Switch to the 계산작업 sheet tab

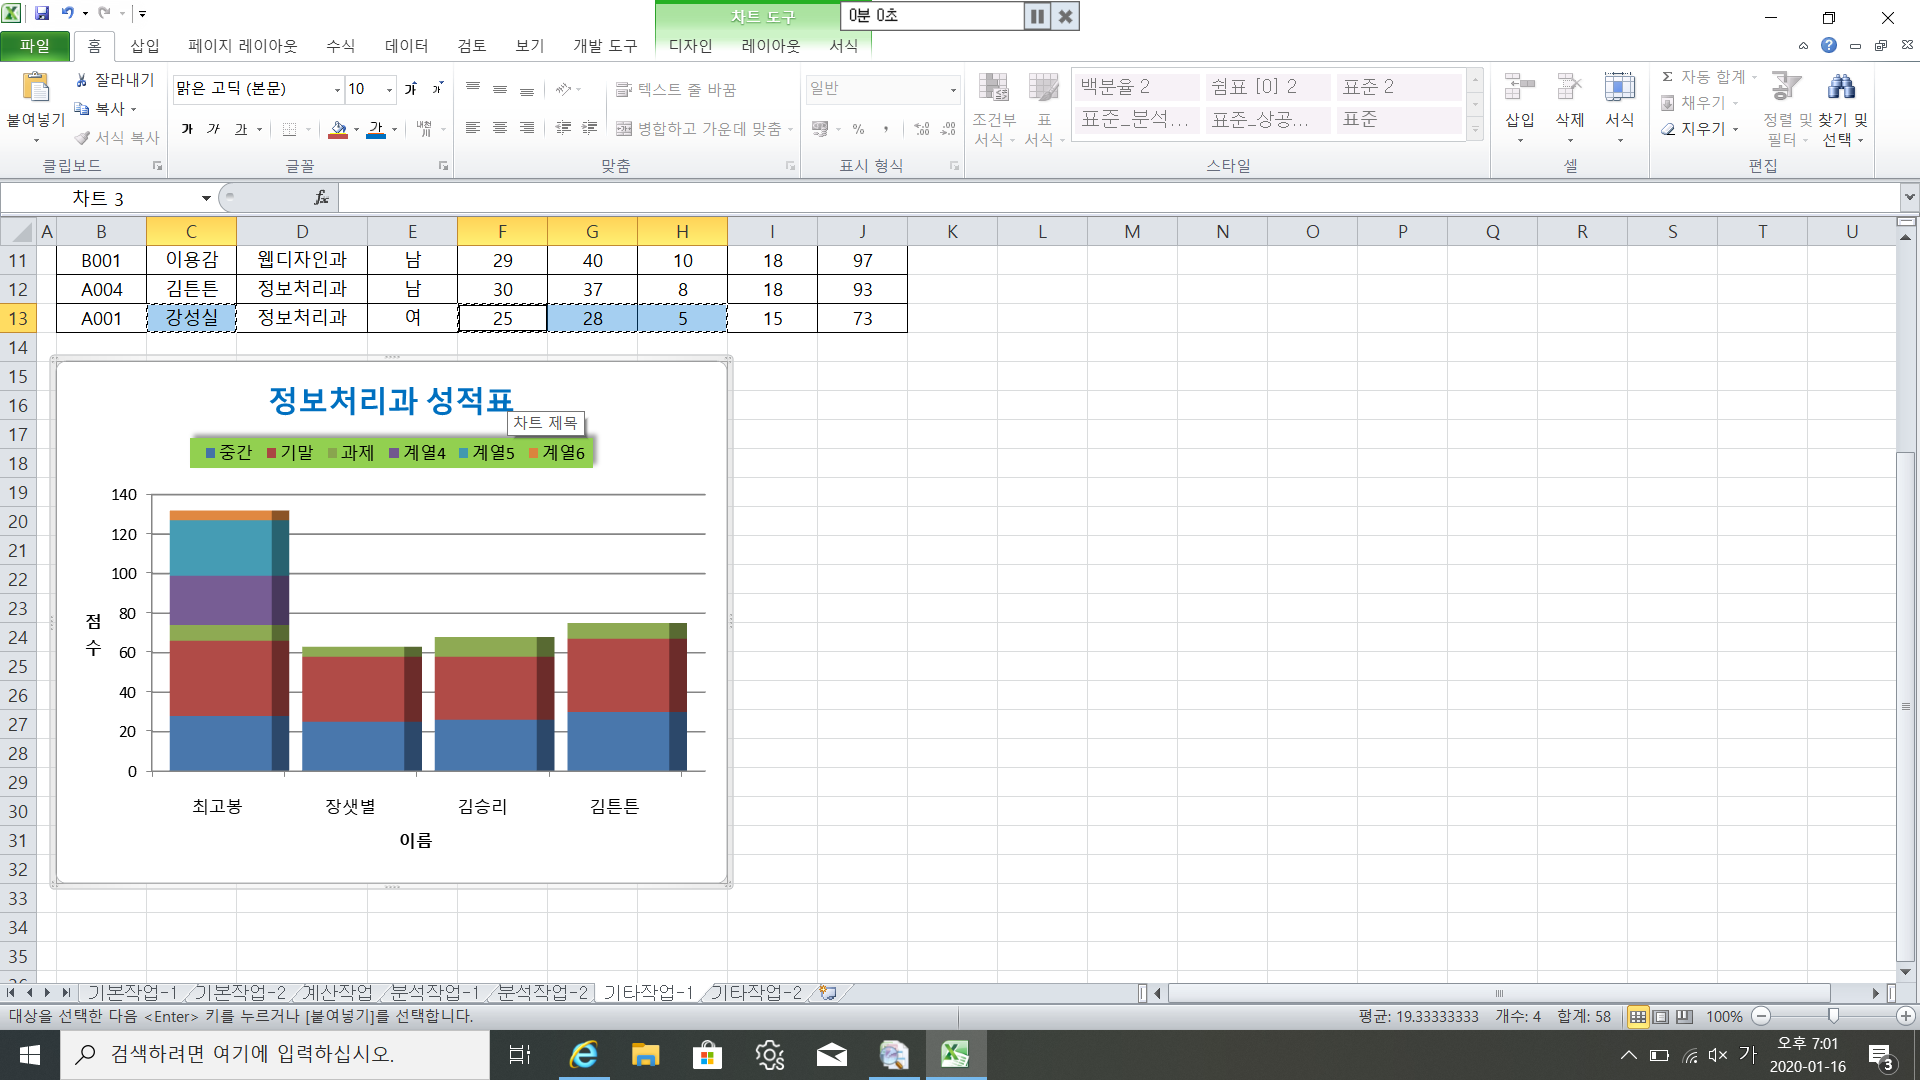click(337, 992)
